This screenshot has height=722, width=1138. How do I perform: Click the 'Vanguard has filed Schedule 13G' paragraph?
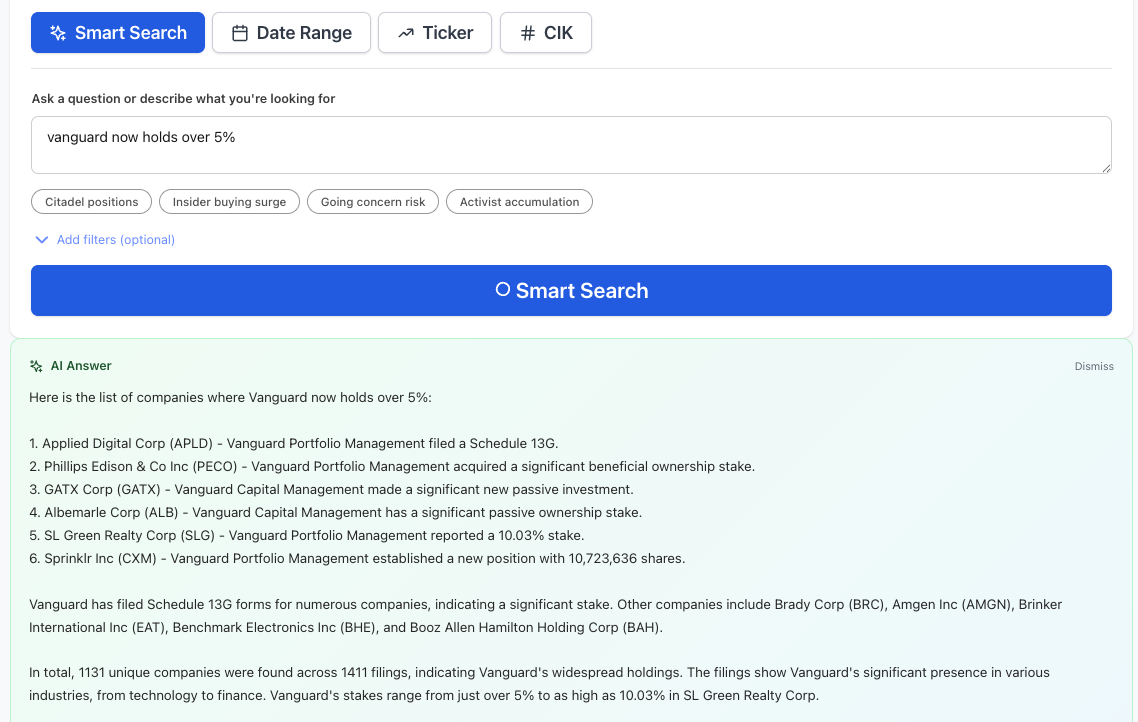546,616
